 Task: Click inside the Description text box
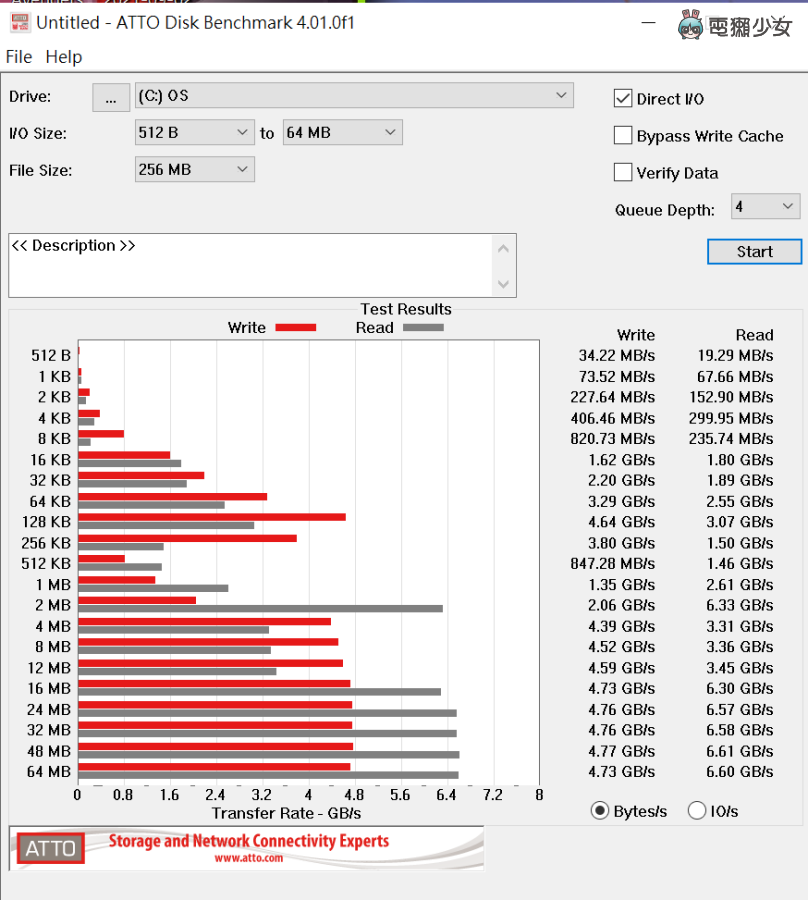(x=250, y=265)
